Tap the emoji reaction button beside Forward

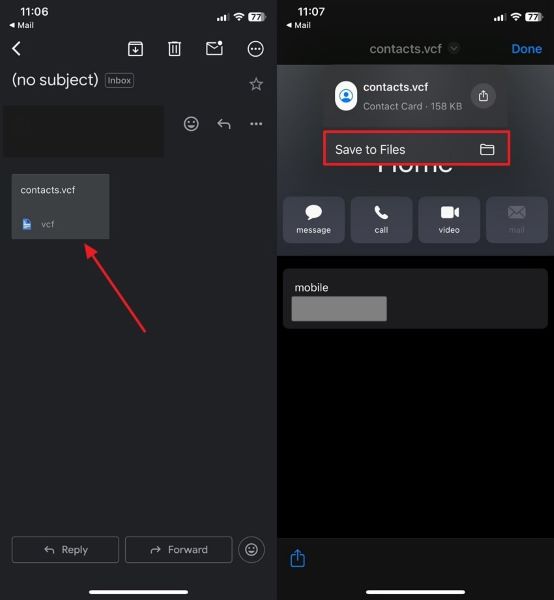(251, 549)
